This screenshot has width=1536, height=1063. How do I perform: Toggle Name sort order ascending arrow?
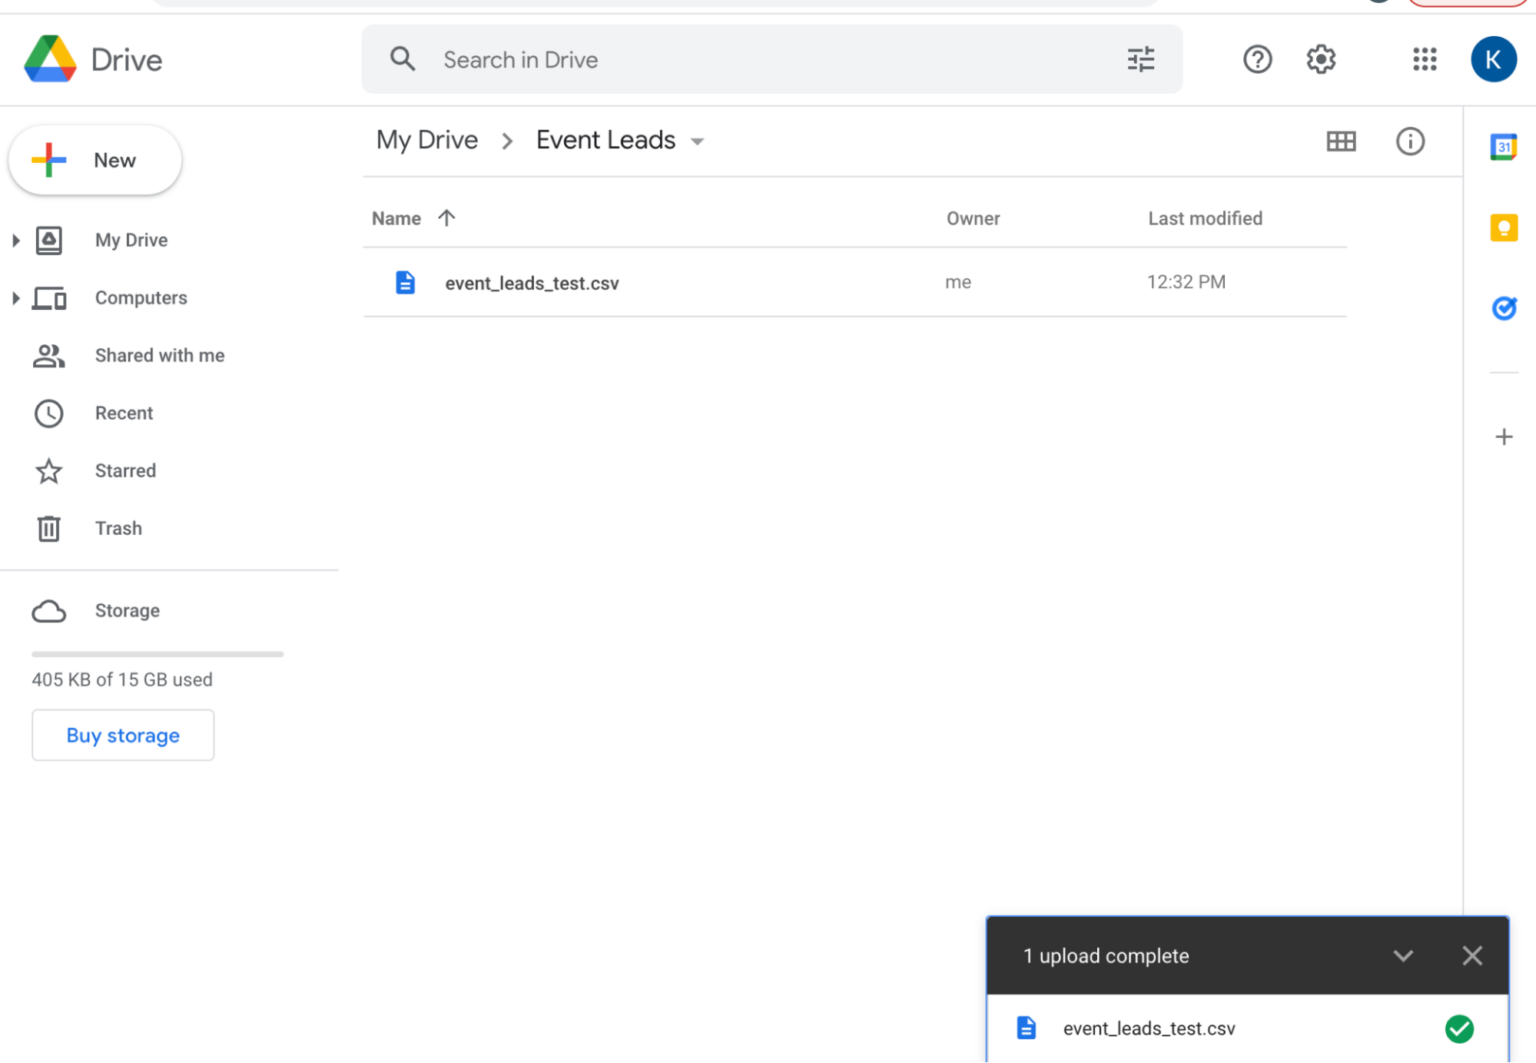tap(446, 217)
